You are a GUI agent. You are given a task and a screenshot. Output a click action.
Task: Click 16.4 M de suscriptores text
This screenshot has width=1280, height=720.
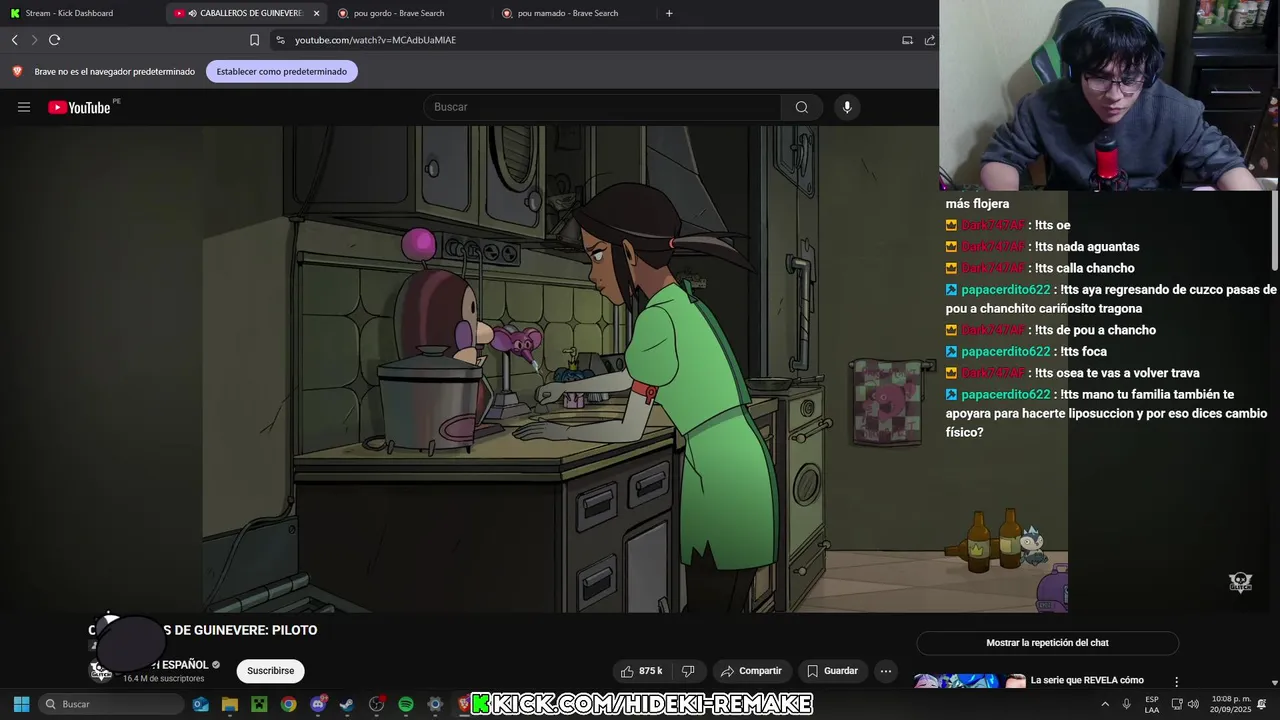(x=163, y=679)
